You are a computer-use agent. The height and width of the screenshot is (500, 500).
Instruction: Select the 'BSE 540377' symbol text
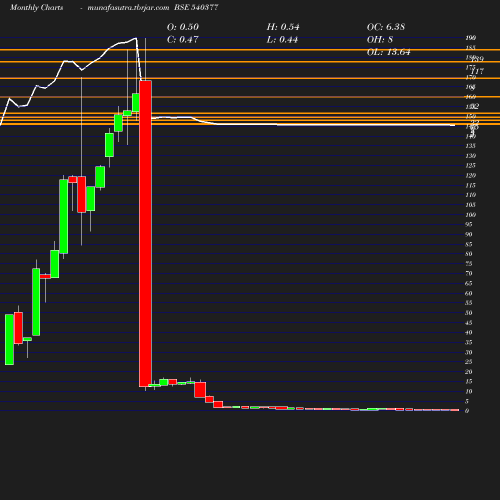(196, 7)
